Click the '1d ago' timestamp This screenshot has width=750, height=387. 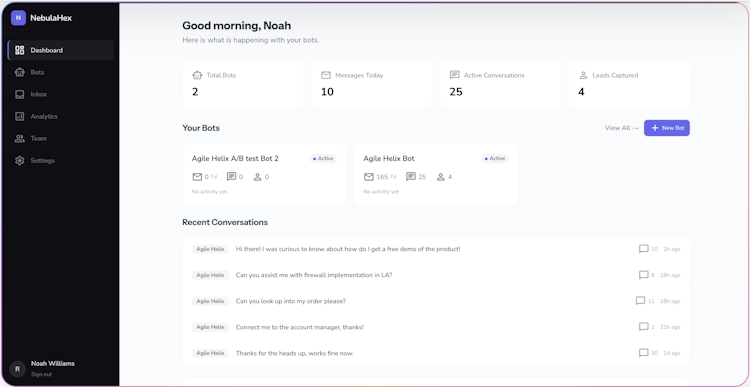tap(672, 354)
